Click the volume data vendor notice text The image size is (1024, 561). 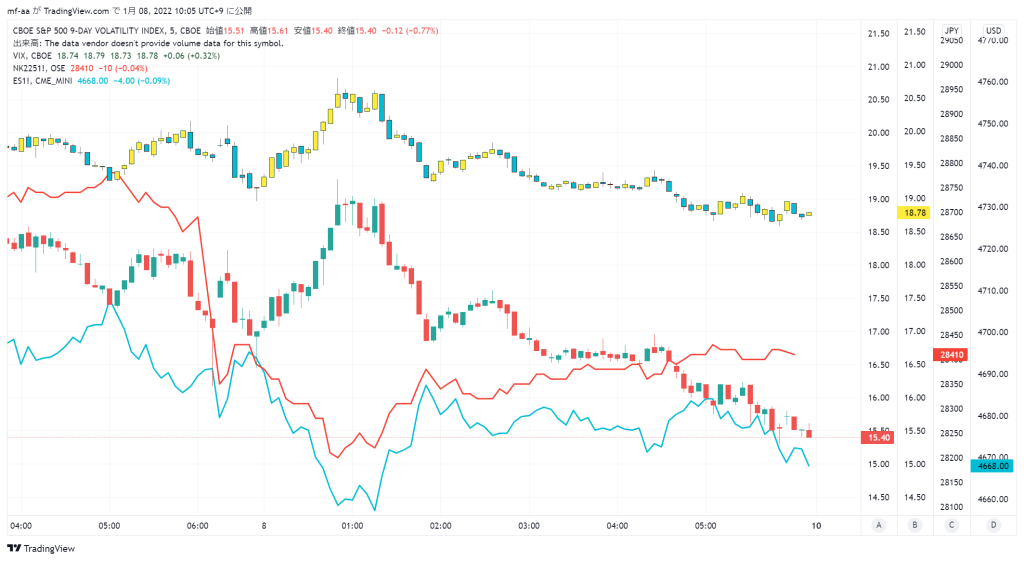click(148, 43)
